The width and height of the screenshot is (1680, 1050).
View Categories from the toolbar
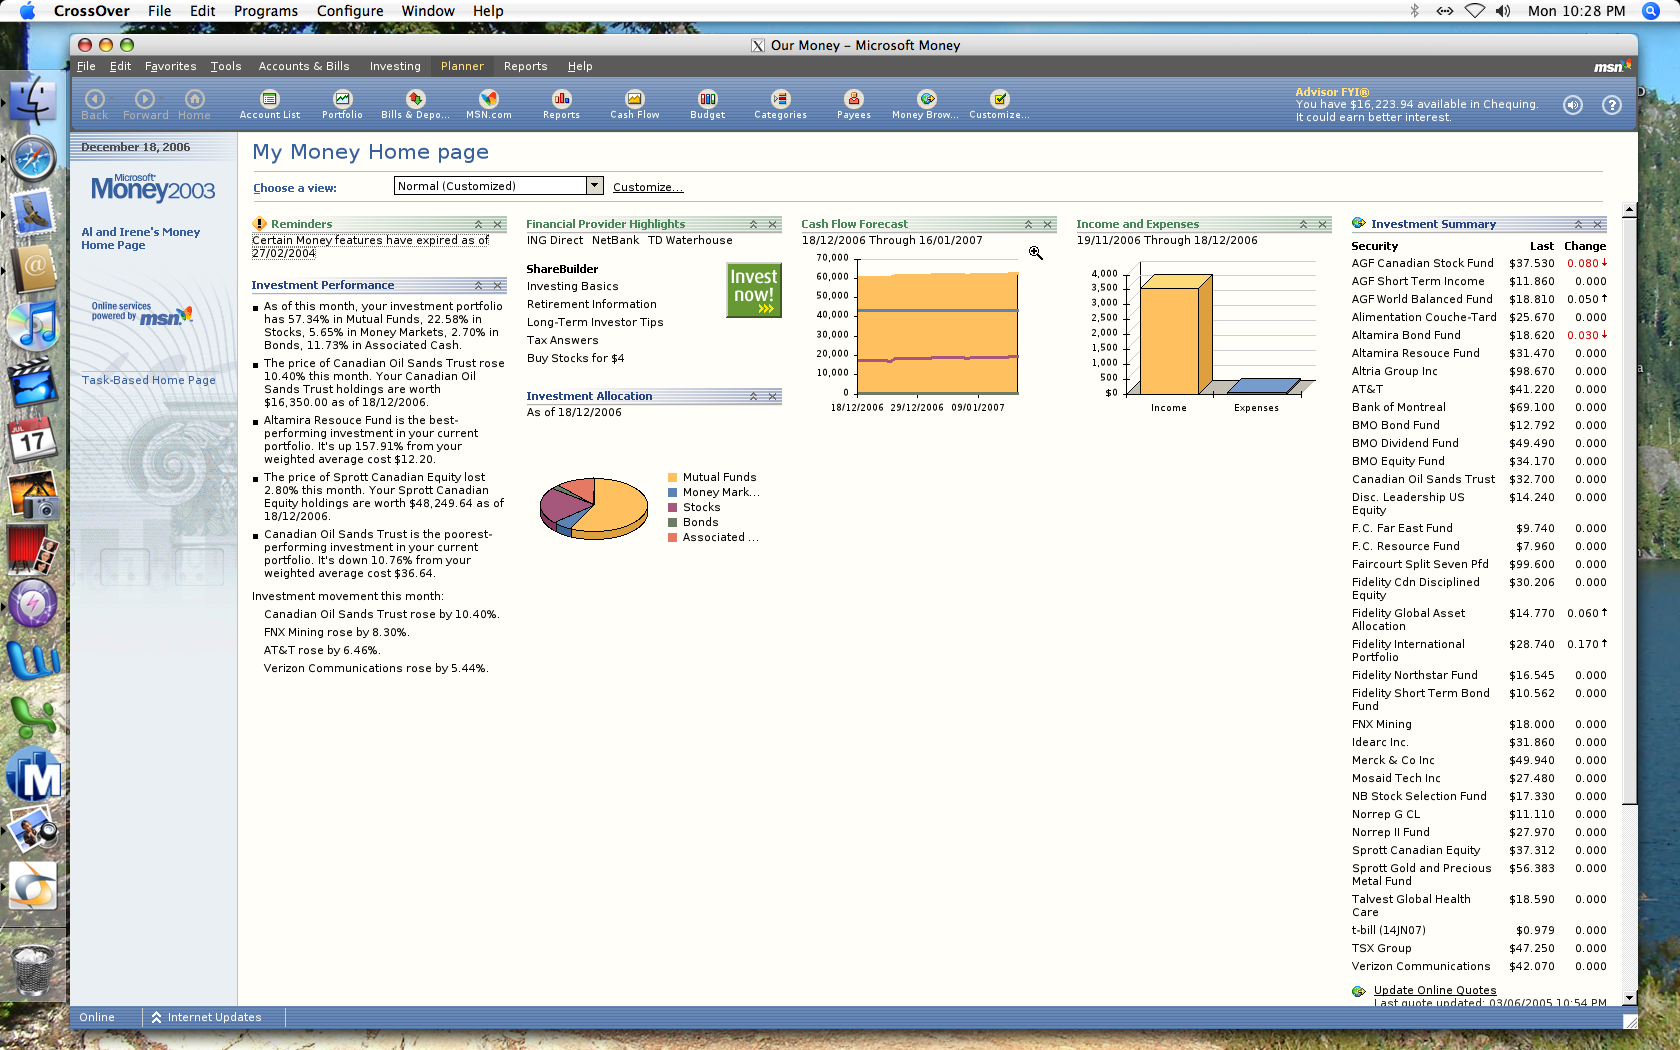click(780, 104)
